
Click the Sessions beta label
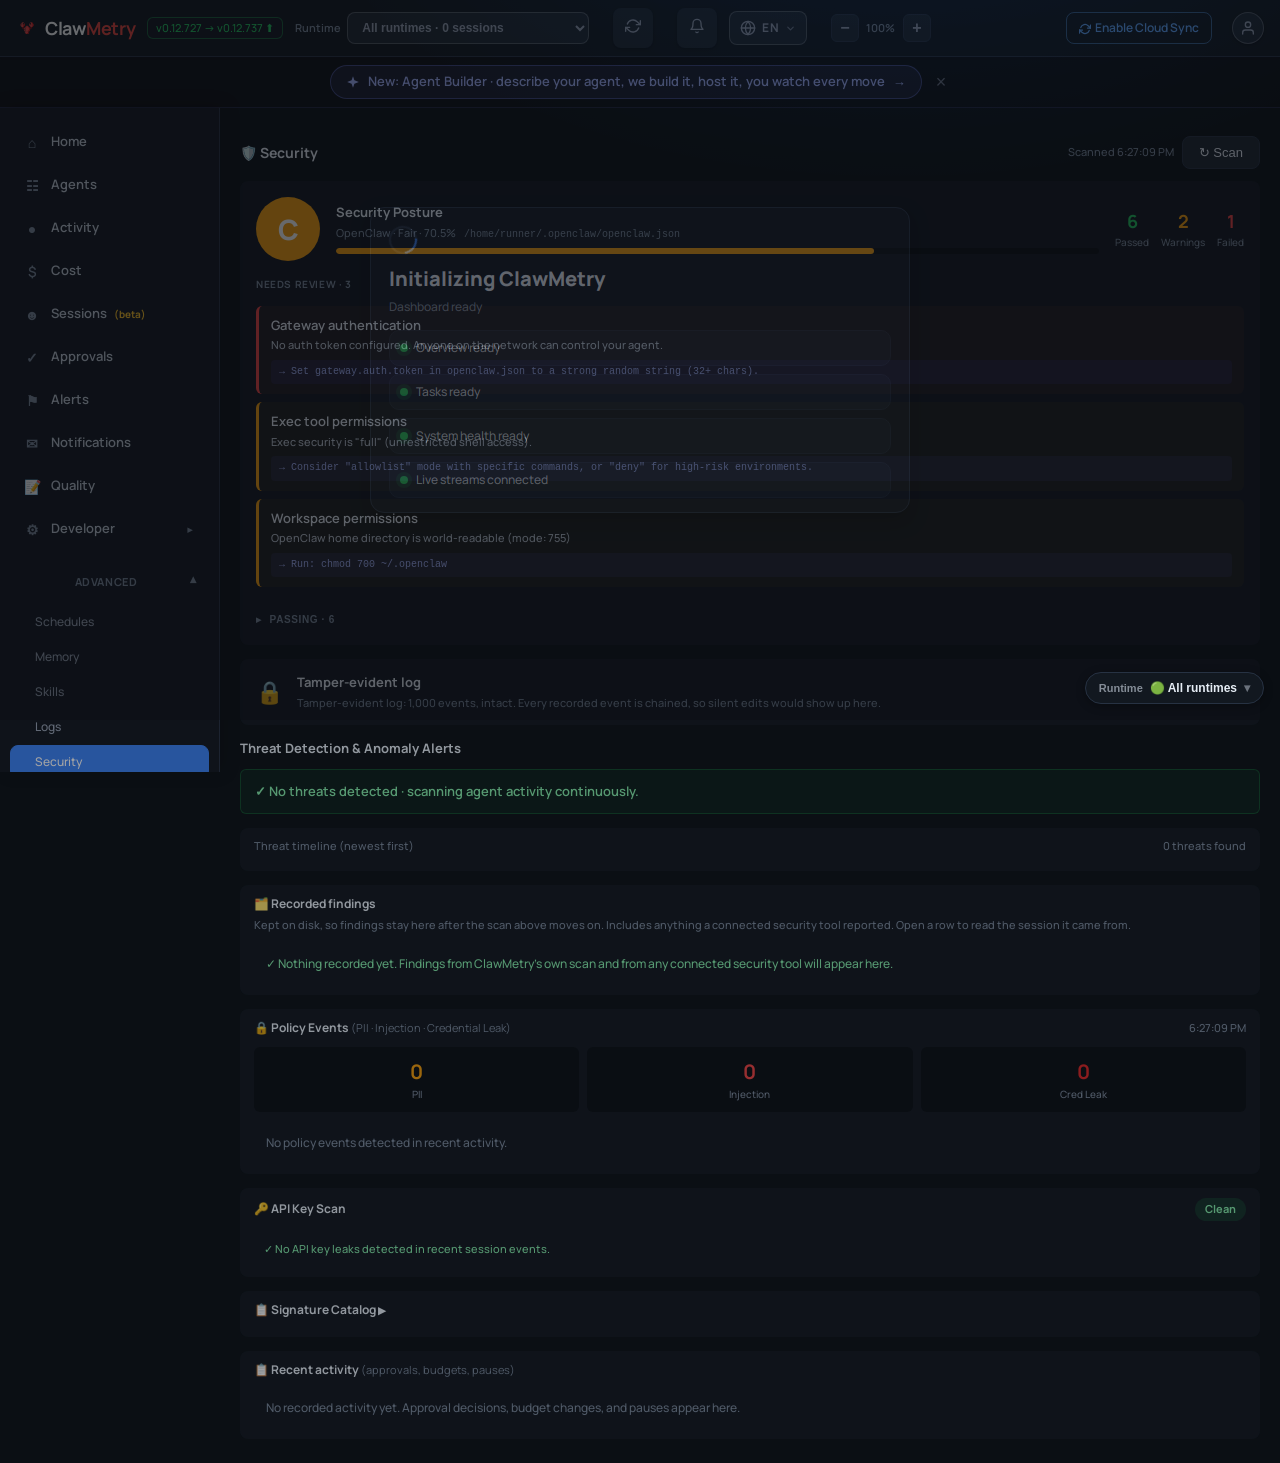[98, 314]
